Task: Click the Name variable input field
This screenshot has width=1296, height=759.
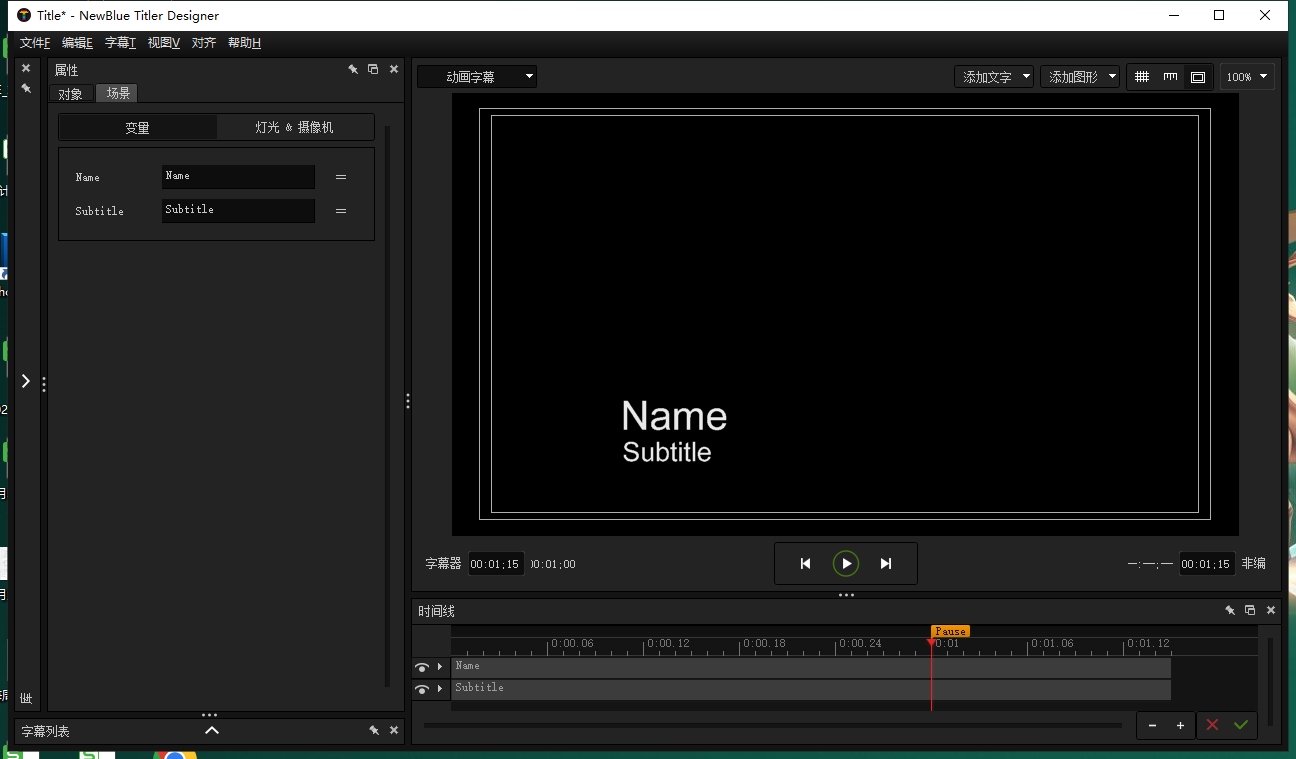Action: click(238, 177)
